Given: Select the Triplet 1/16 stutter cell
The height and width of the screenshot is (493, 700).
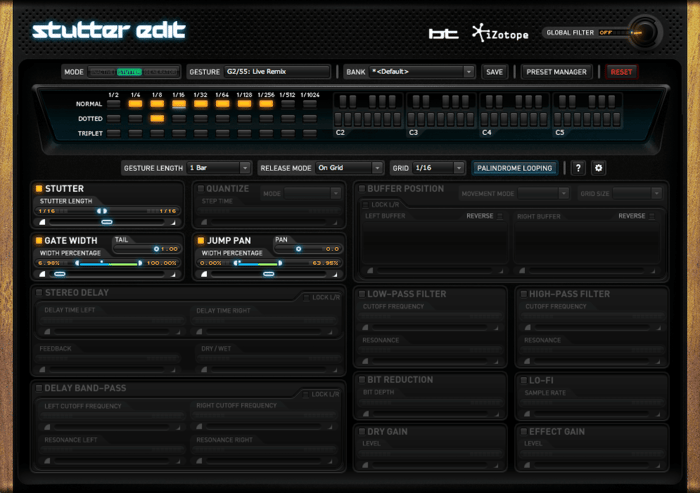Looking at the screenshot, I should [179, 134].
